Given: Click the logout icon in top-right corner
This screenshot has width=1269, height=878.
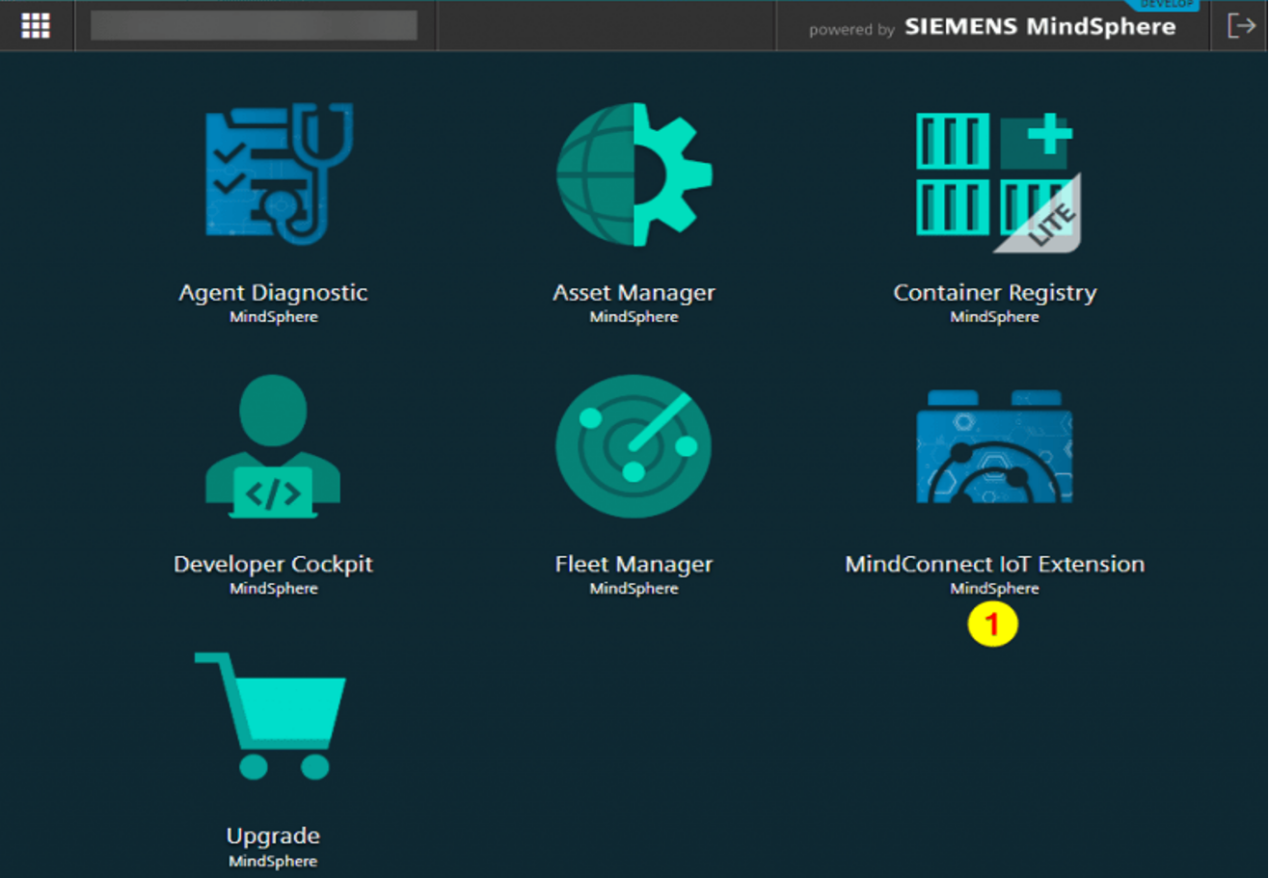Looking at the screenshot, I should click(x=1240, y=26).
